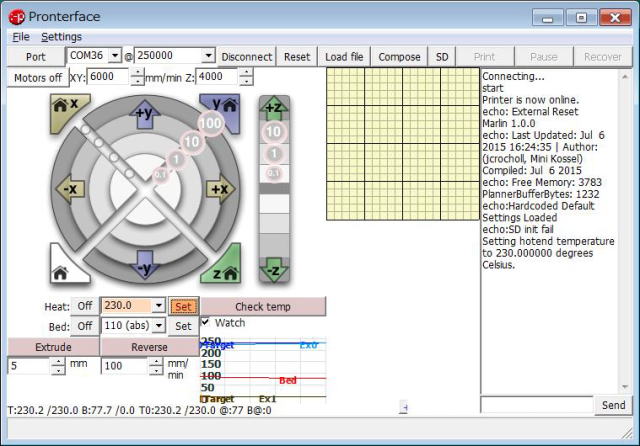This screenshot has width=640, height=446.
Task: Select the 0.1 mm Z jog step
Action: [x=274, y=173]
